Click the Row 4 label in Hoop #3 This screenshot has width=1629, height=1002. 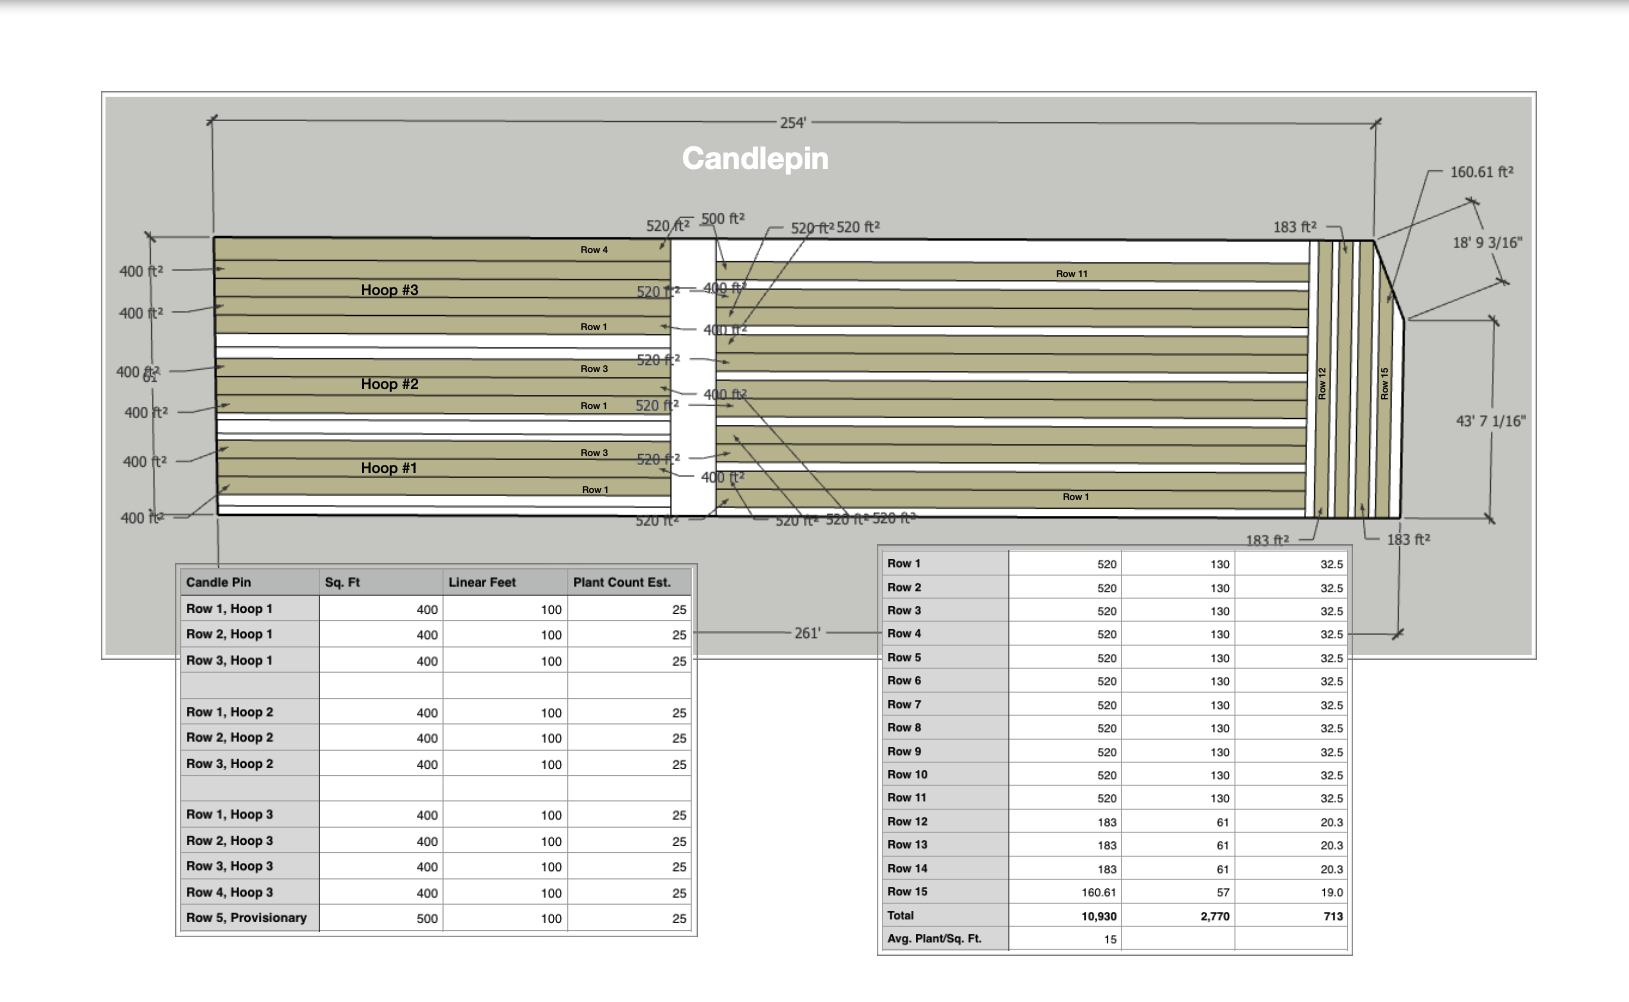coord(594,250)
